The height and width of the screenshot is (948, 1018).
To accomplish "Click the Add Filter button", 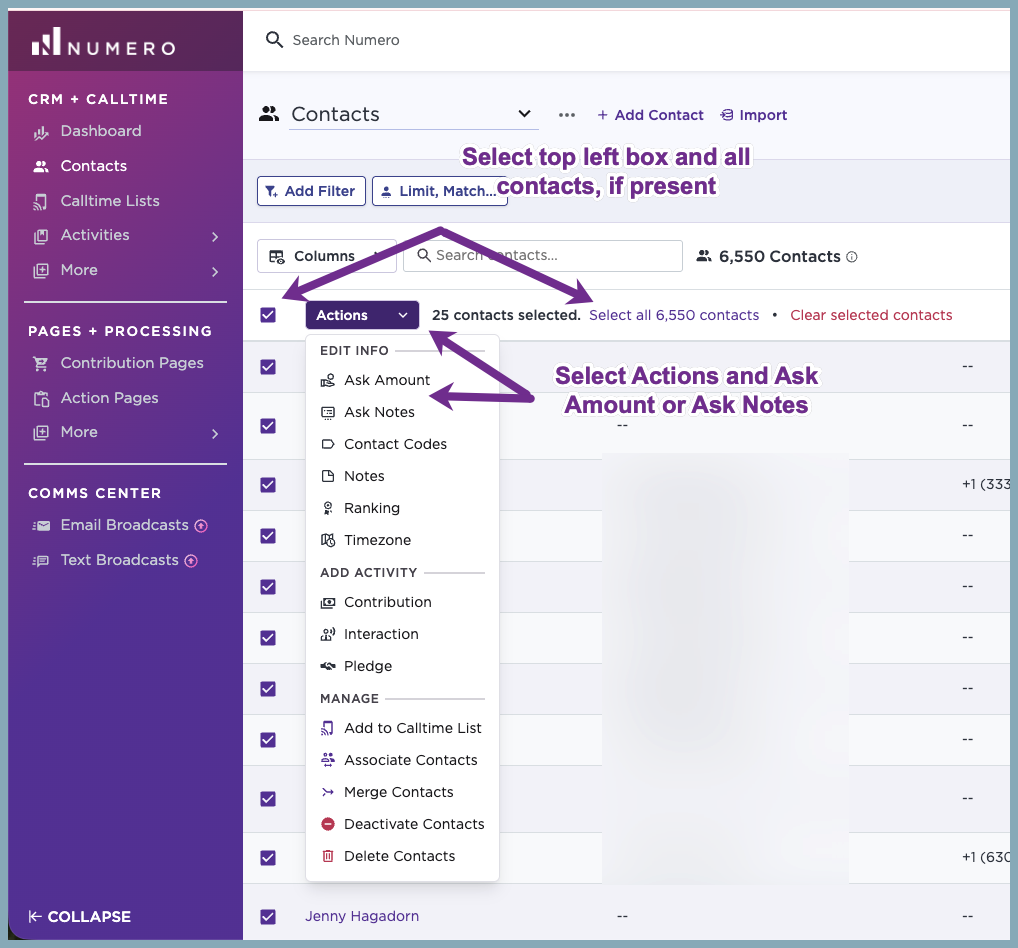I will 311,192.
